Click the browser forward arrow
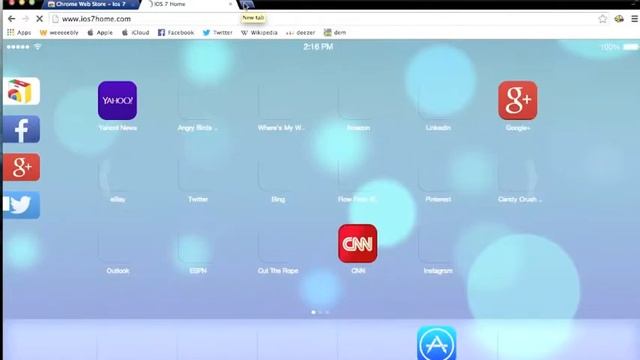The width and height of the screenshot is (640, 360). coord(25,19)
